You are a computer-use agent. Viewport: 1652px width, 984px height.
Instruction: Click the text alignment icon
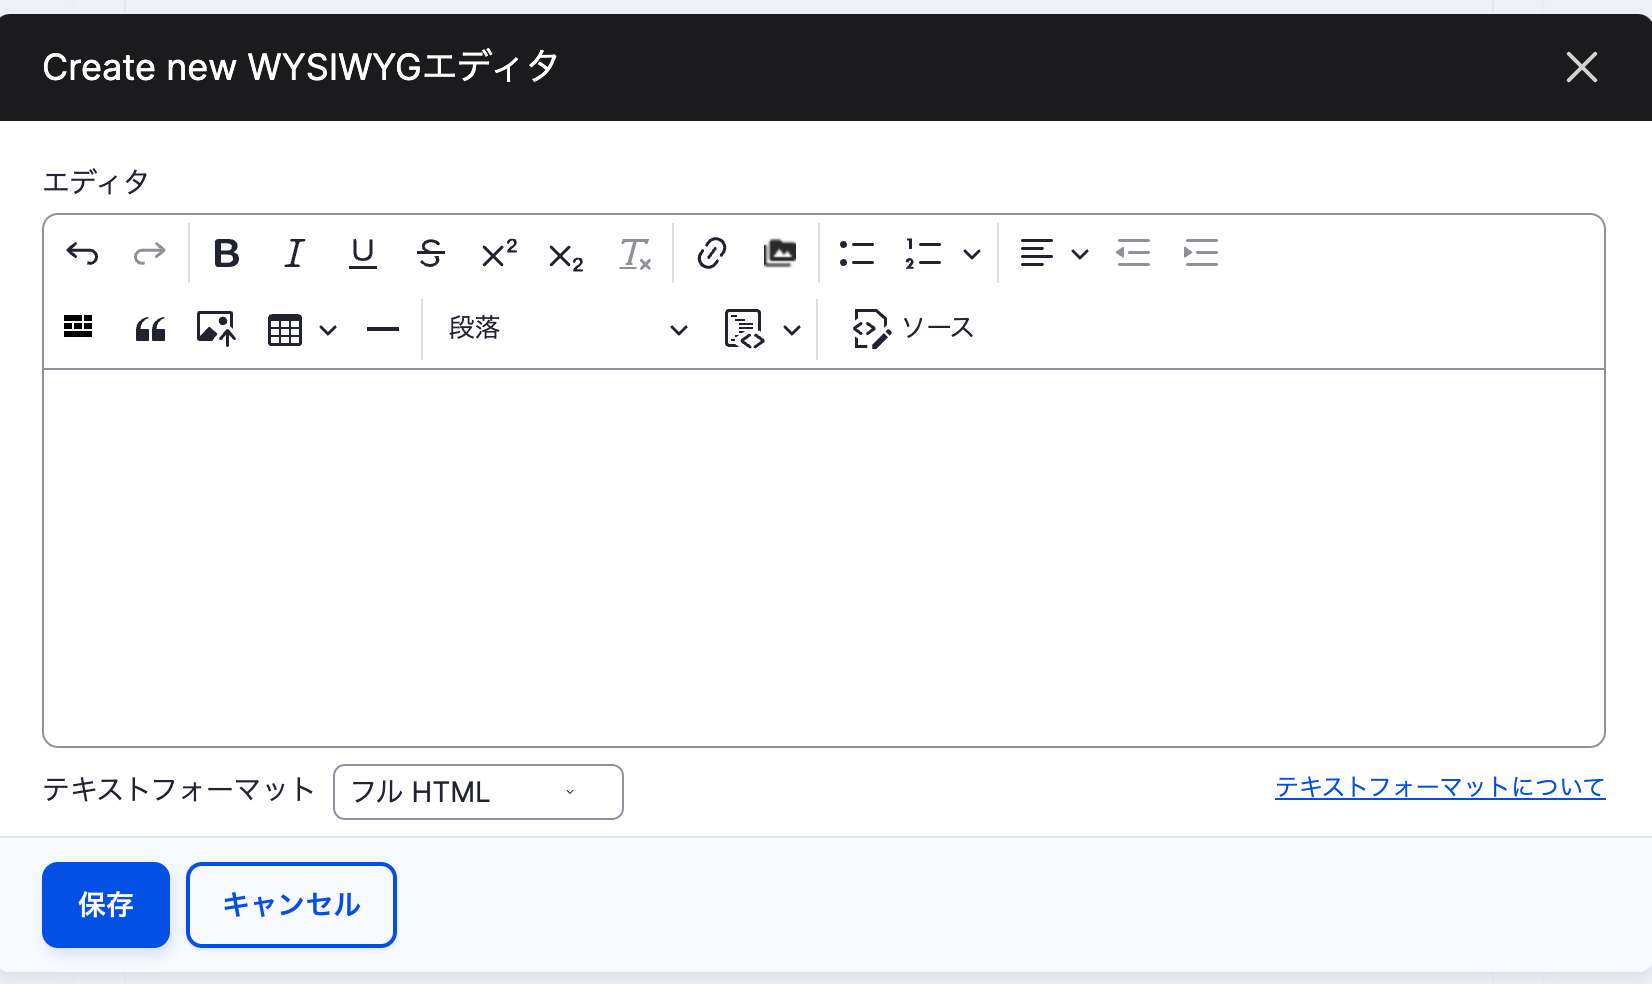[x=1037, y=254]
